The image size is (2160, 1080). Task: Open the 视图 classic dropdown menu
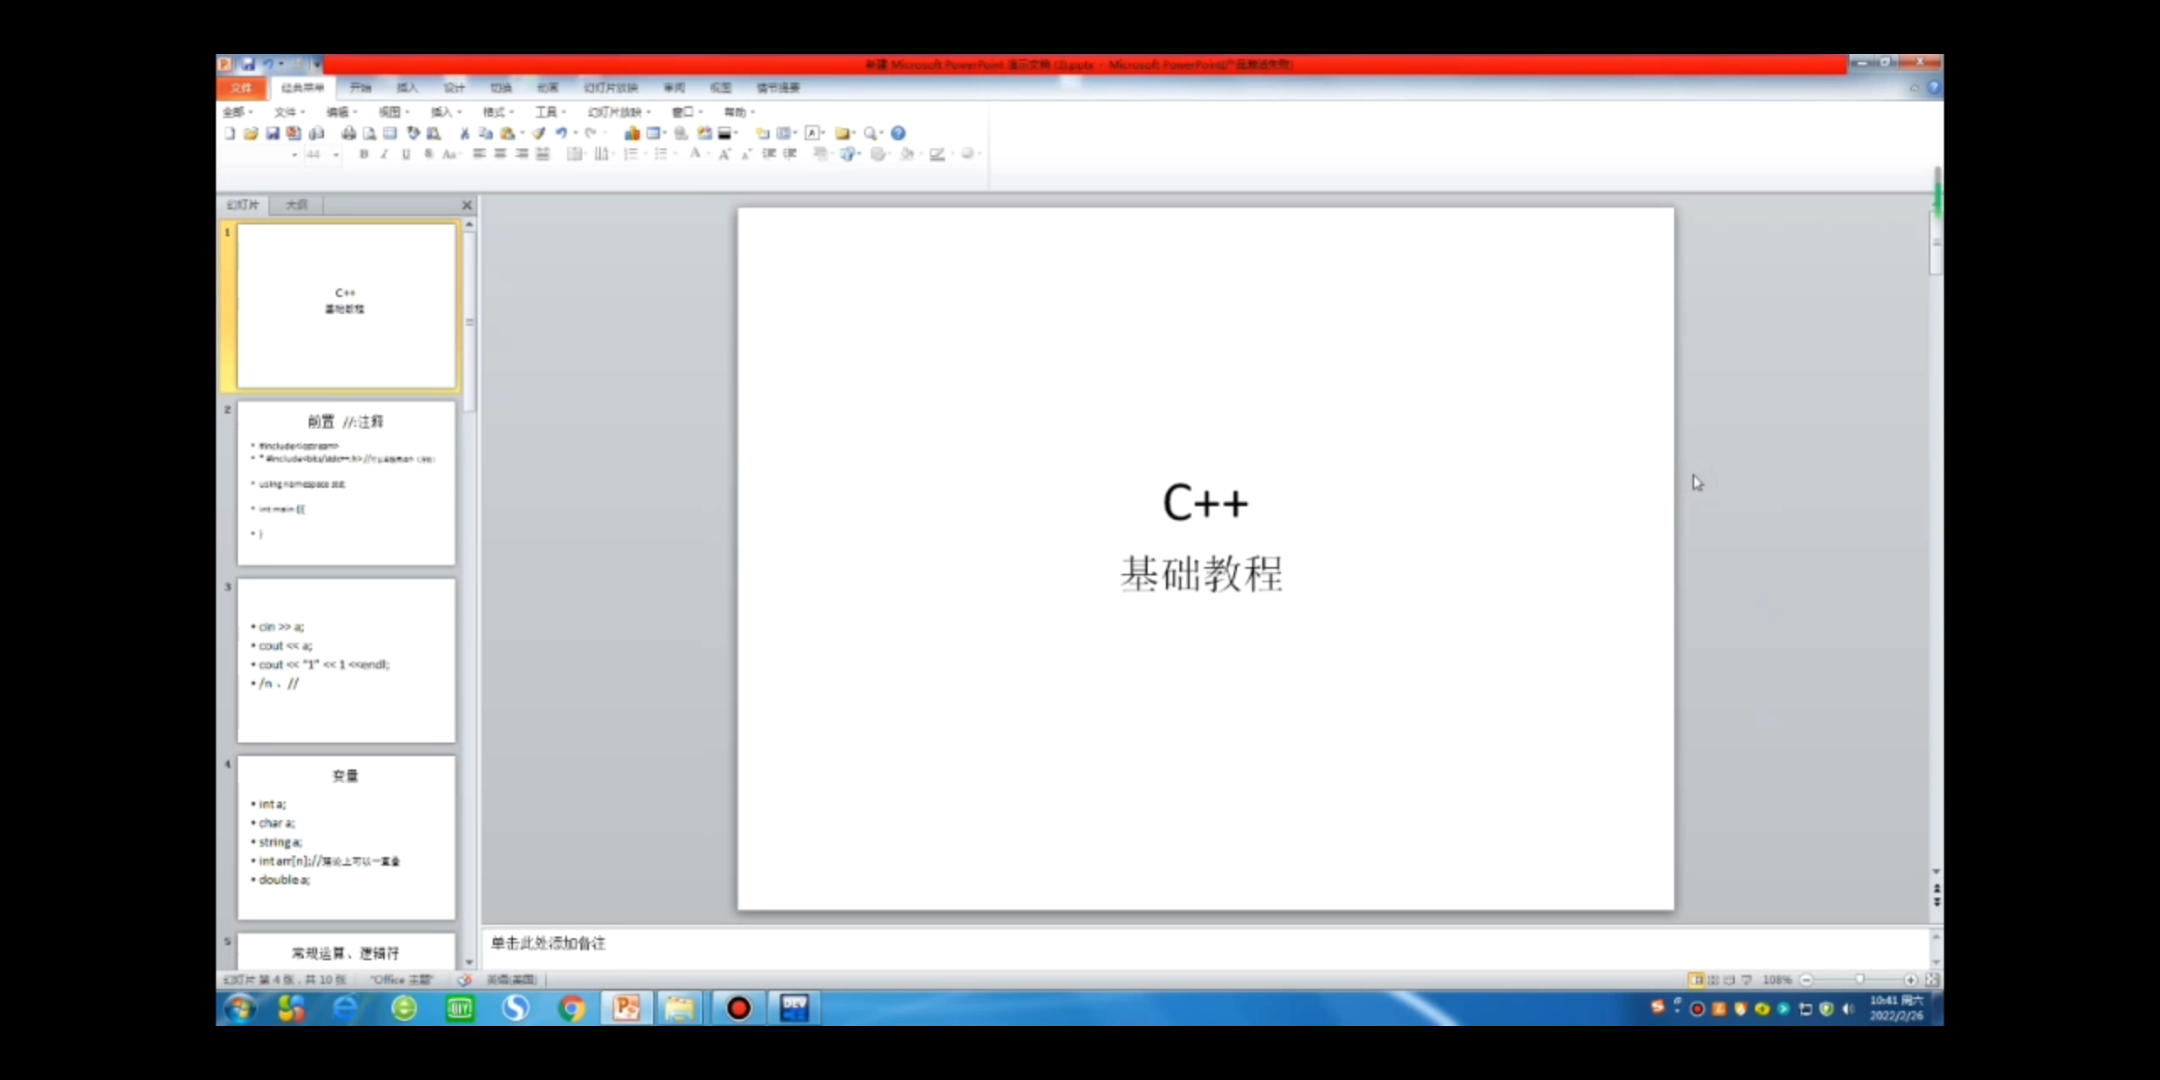394,112
